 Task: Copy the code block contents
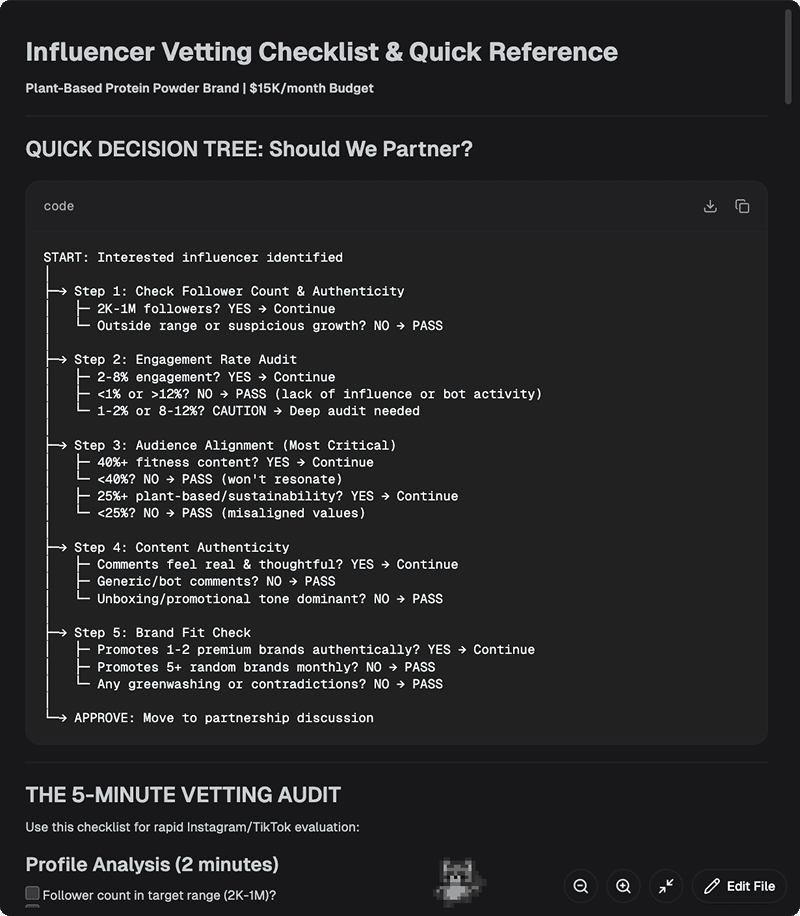(742, 206)
